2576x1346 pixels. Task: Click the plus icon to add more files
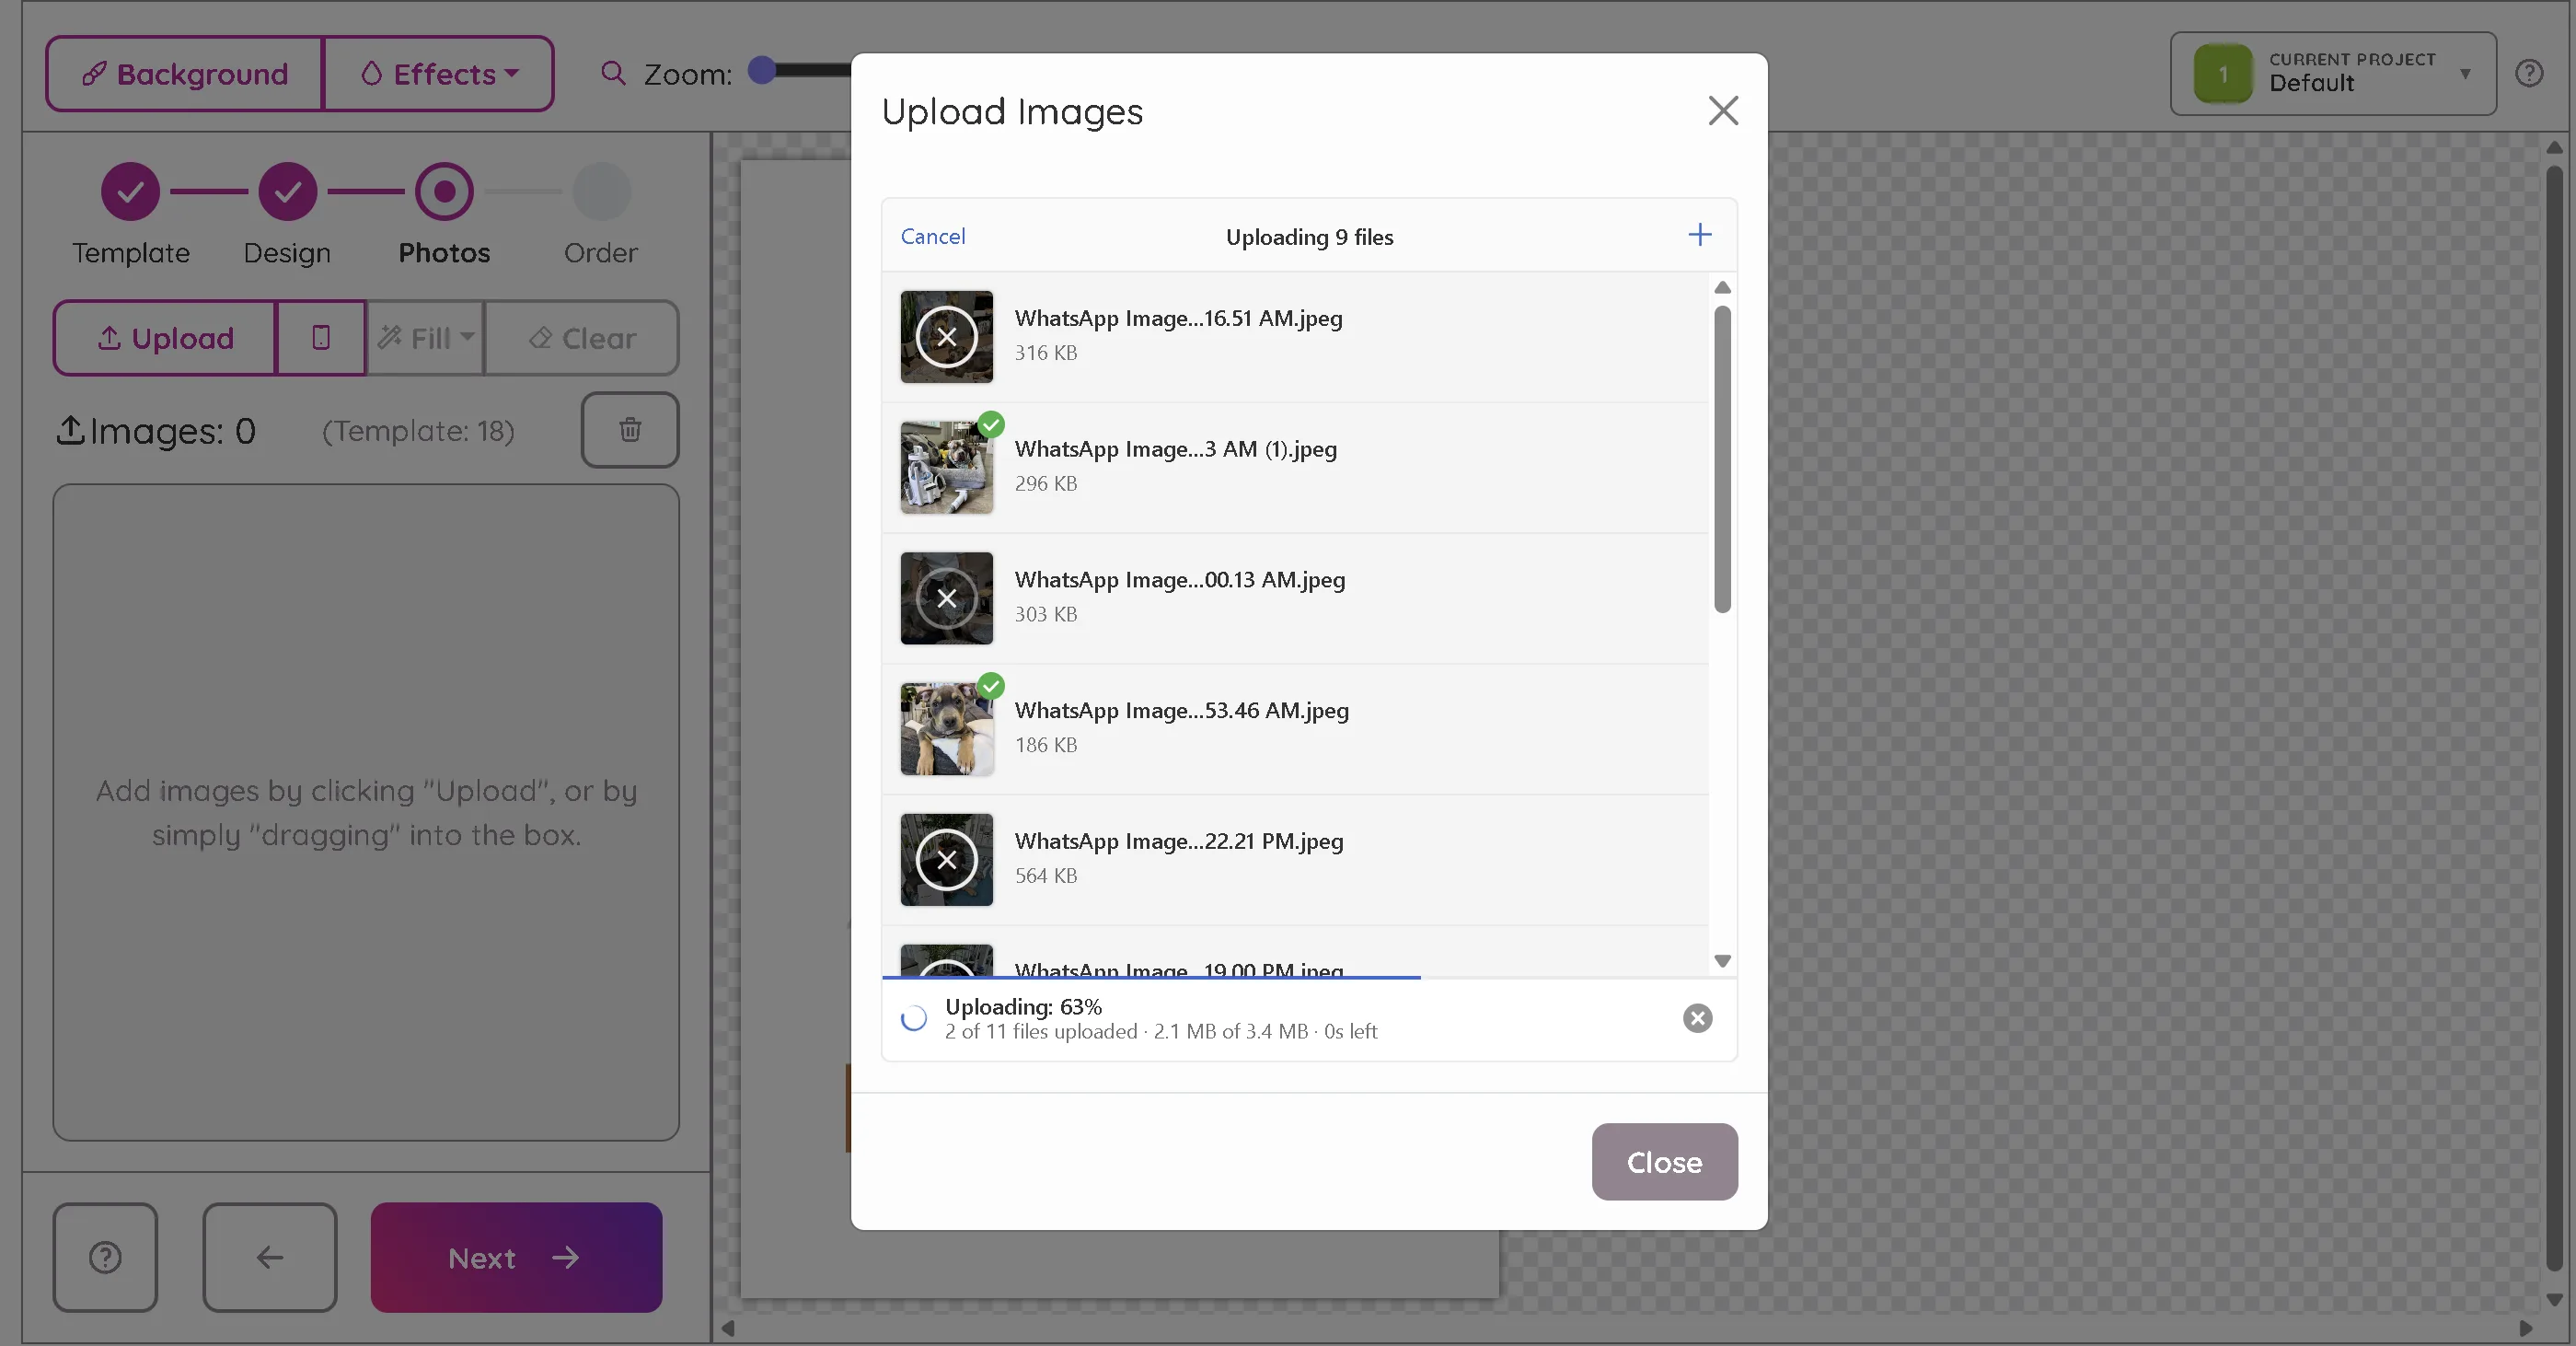coord(1699,235)
